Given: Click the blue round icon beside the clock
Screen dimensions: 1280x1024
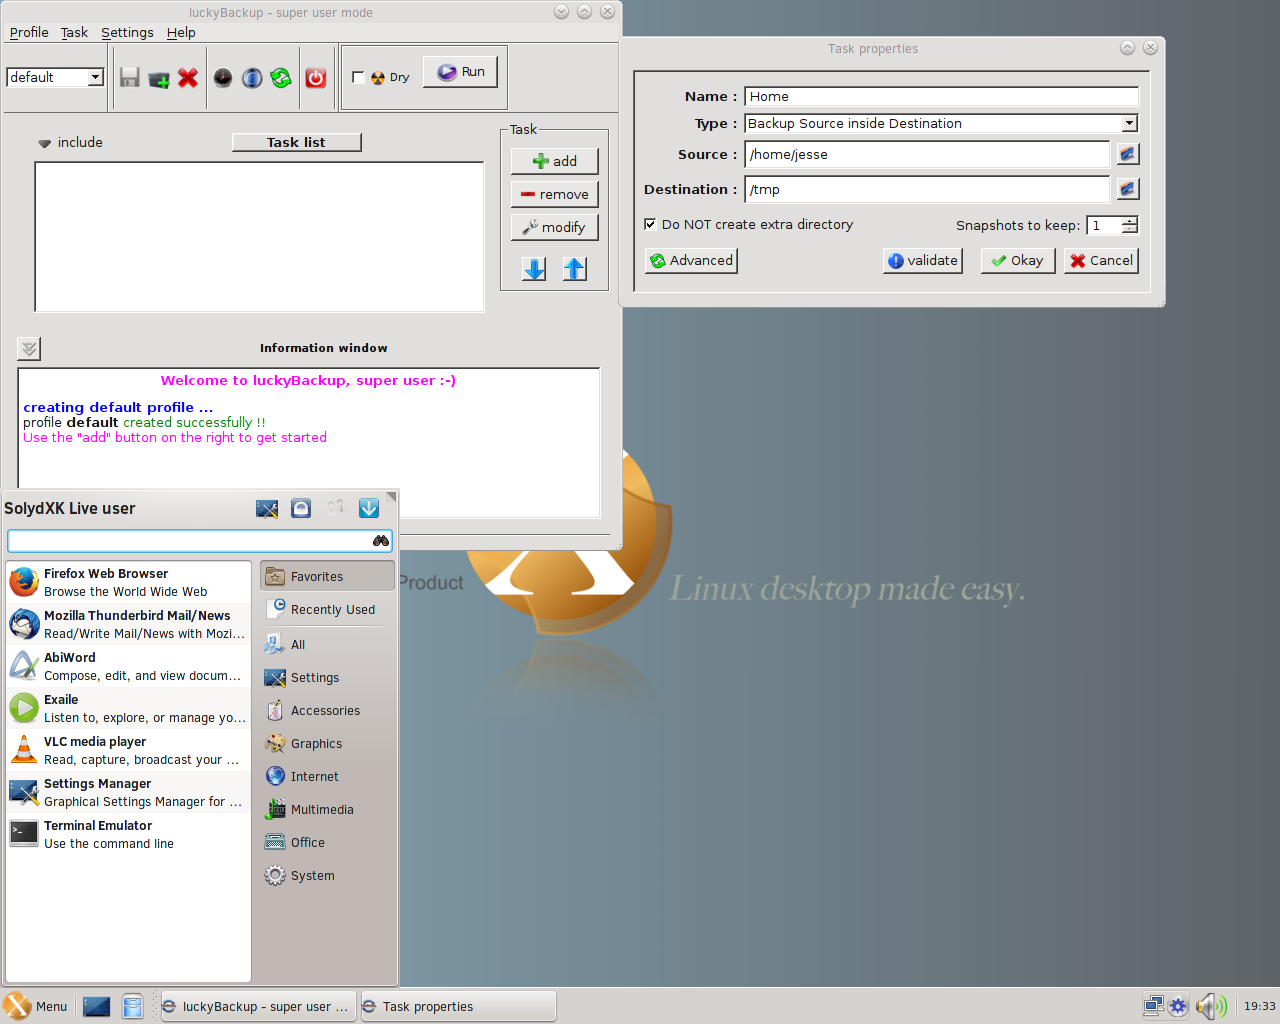Looking at the screenshot, I should tap(252, 77).
